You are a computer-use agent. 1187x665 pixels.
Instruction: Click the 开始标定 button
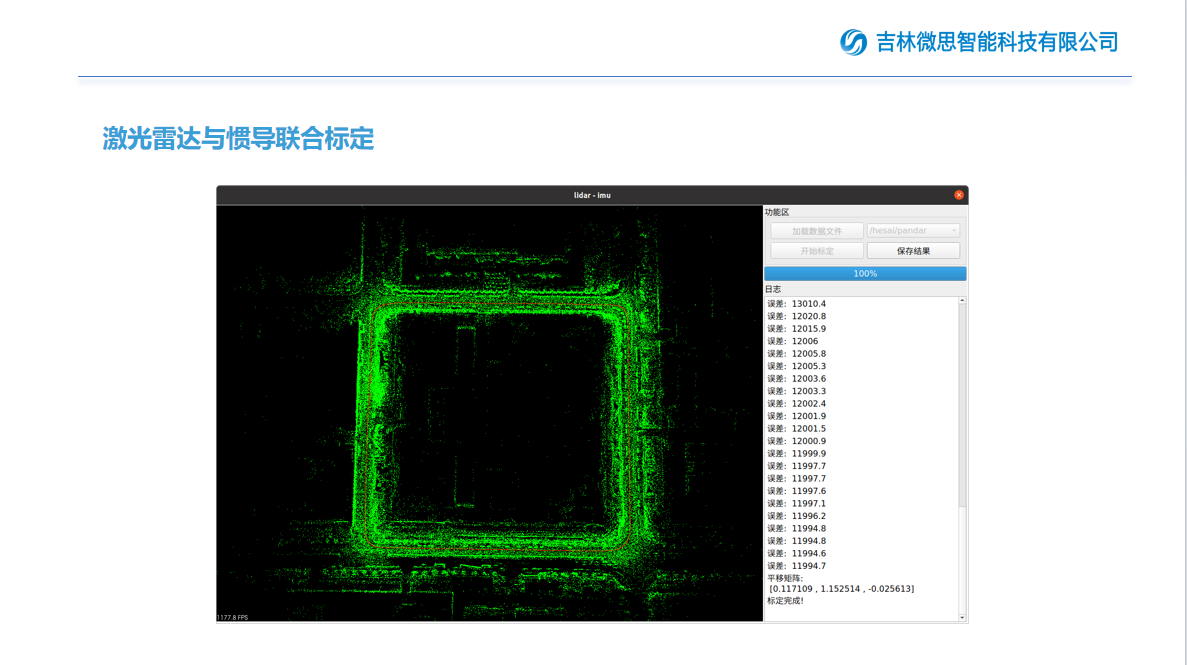click(817, 251)
